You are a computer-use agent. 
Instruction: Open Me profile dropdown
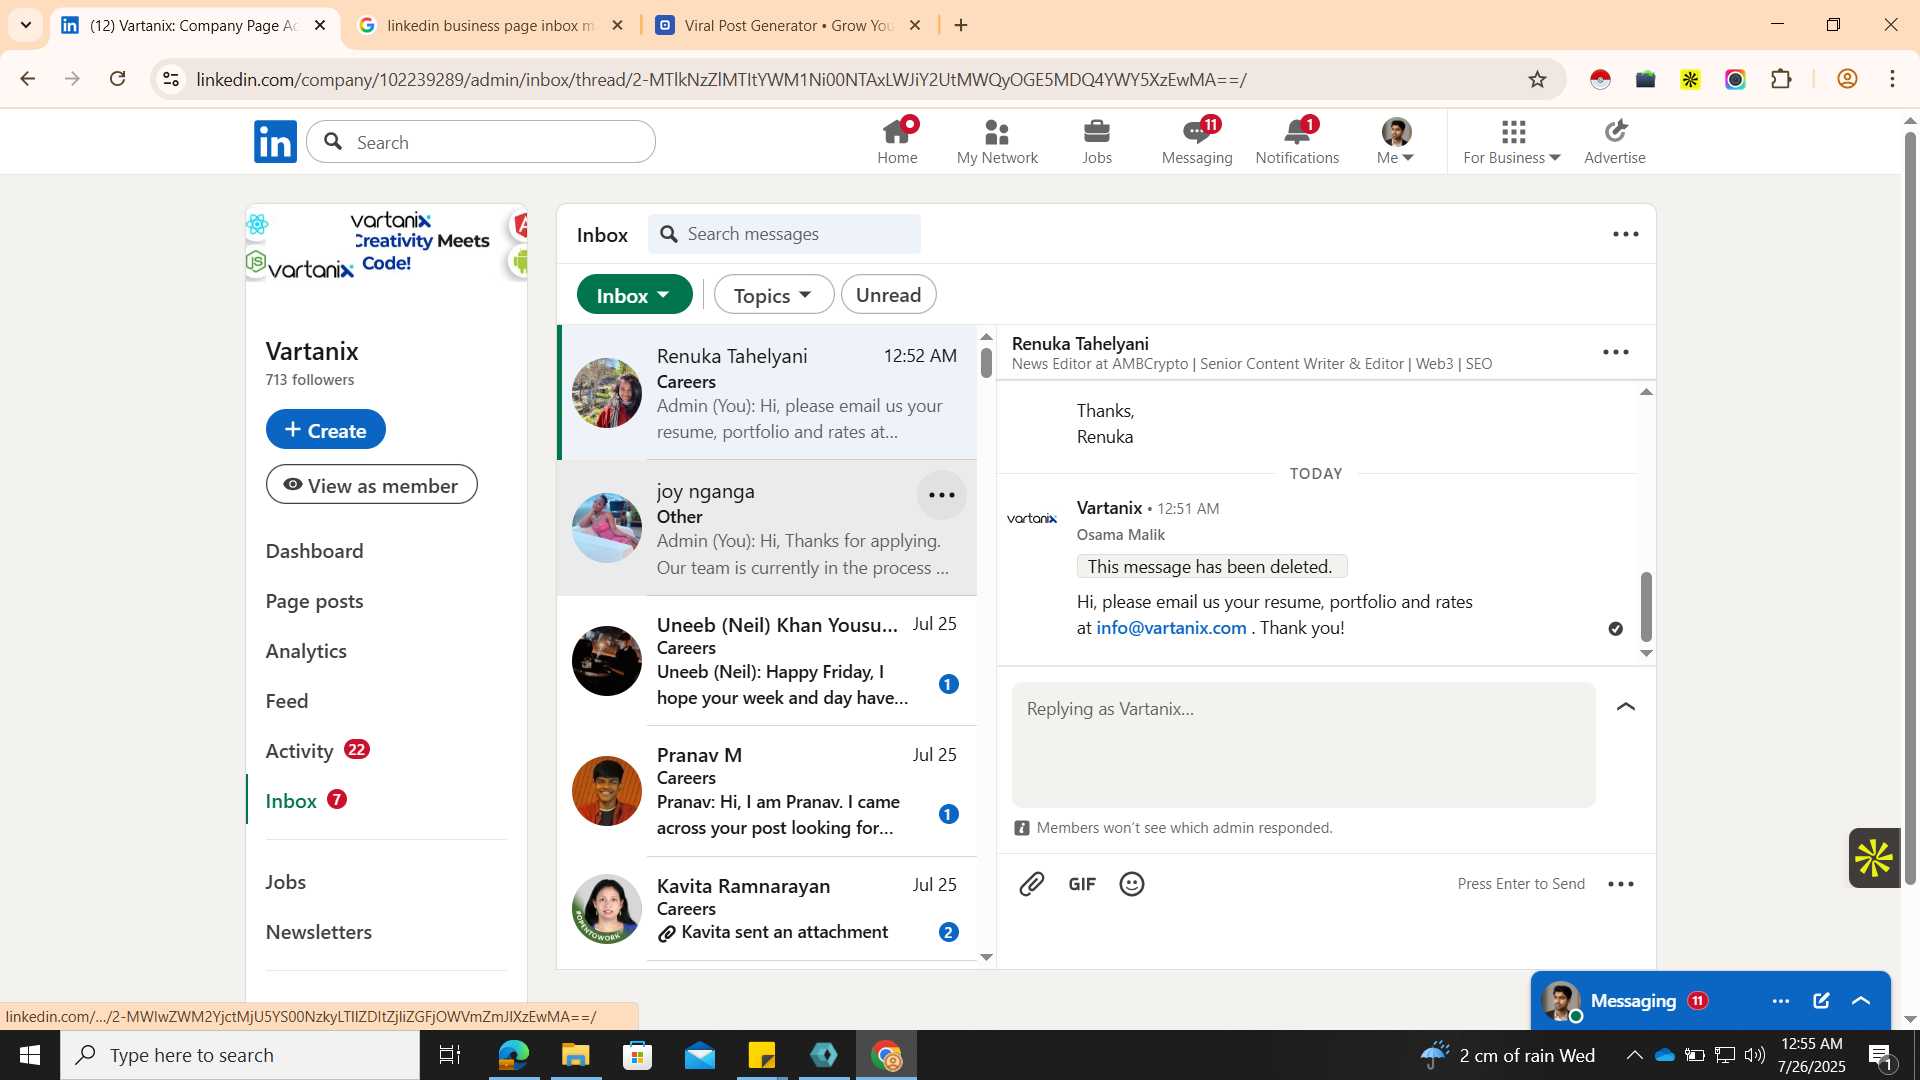[1395, 142]
